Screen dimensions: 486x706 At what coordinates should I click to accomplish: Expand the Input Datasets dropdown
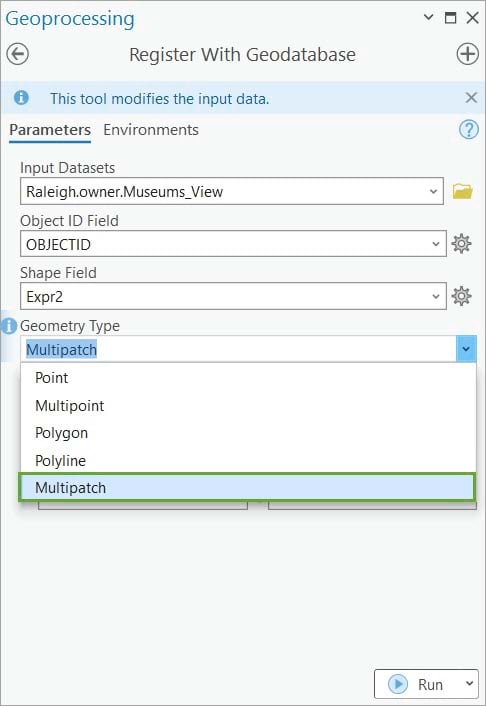[433, 191]
